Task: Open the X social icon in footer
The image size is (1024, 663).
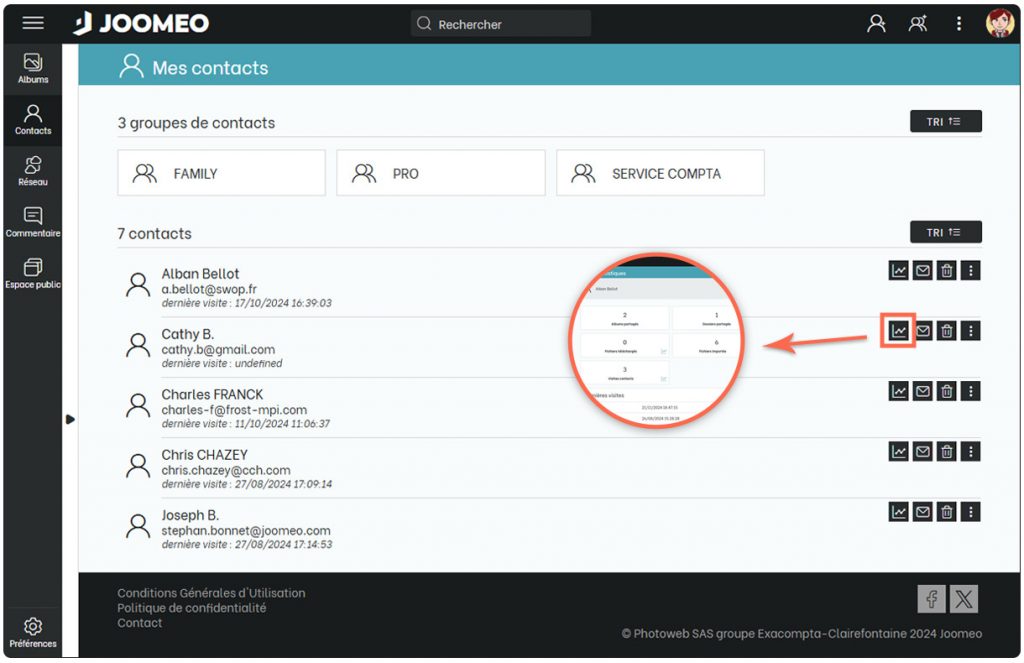Action: coord(963,599)
